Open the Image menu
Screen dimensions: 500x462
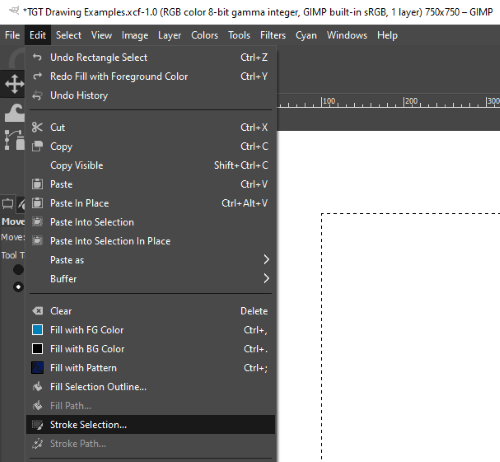(135, 35)
